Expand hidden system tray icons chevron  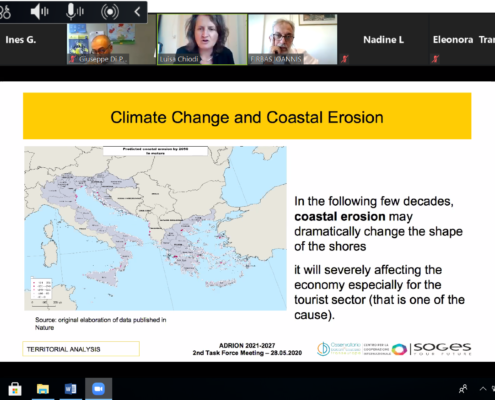[483, 388]
